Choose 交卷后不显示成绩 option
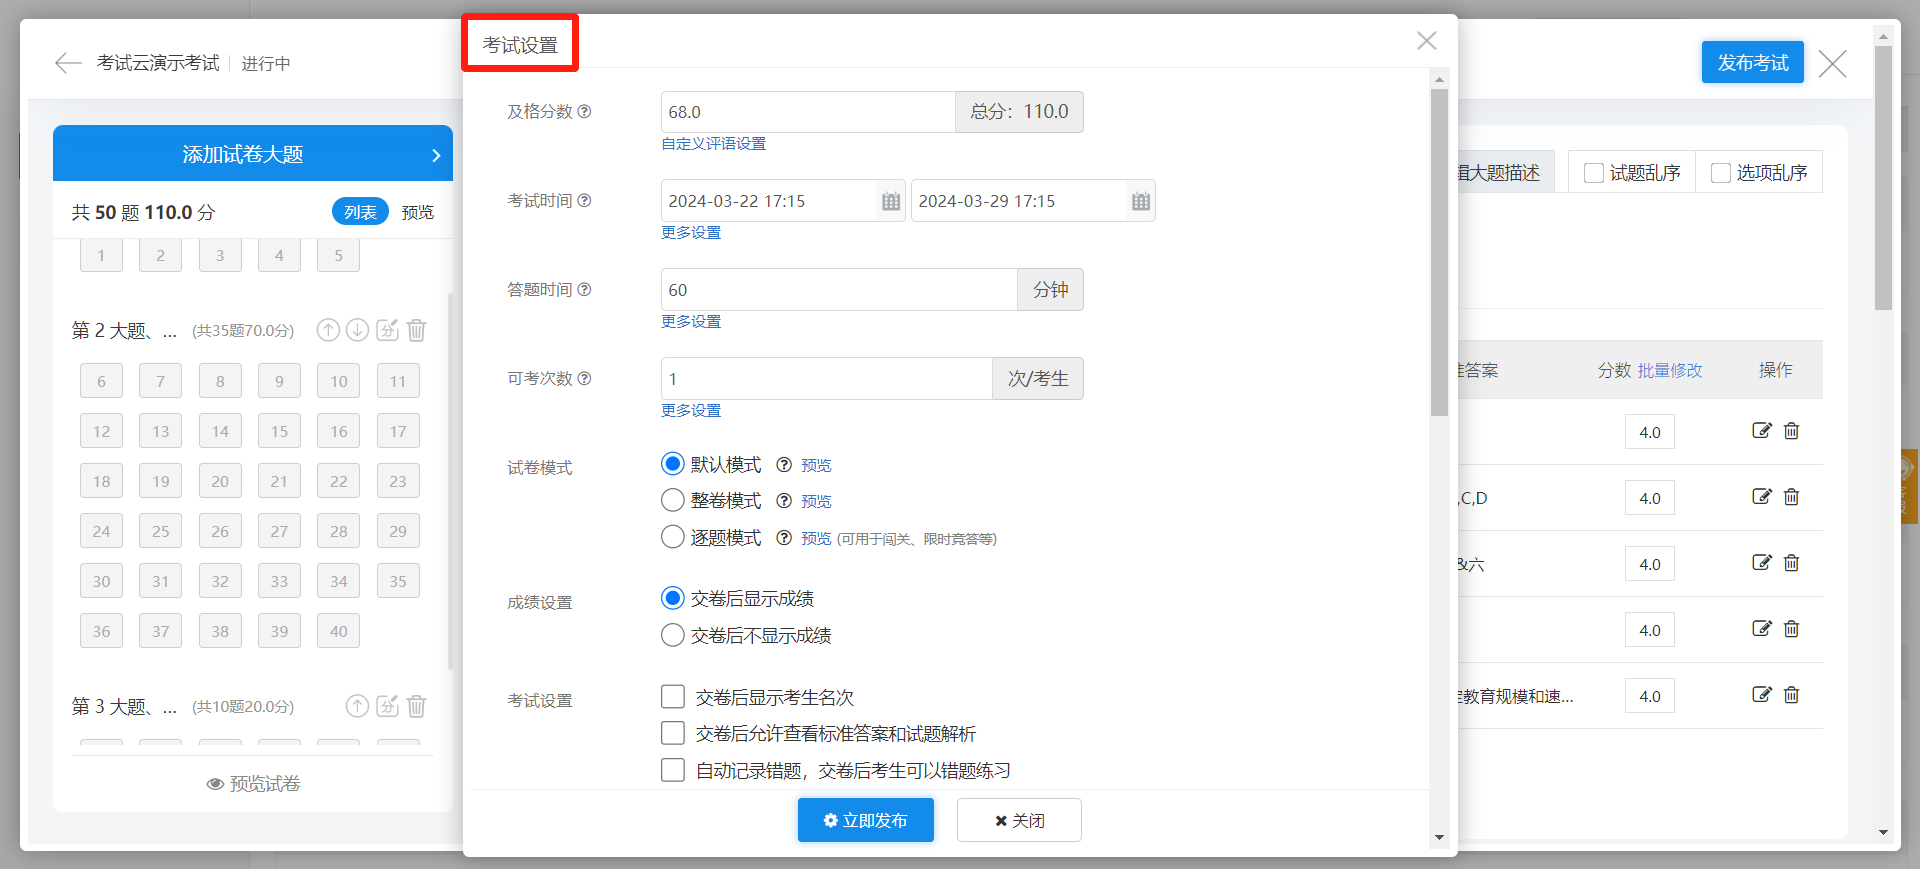The height and width of the screenshot is (869, 1920). pos(673,635)
